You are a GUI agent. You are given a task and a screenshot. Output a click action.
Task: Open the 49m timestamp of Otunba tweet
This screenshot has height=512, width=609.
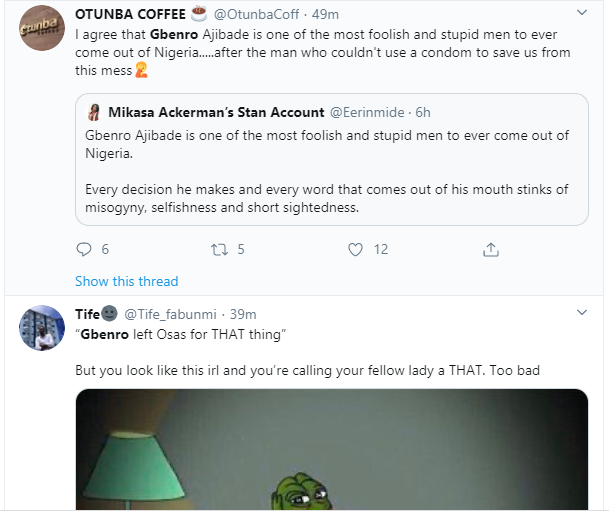(325, 14)
